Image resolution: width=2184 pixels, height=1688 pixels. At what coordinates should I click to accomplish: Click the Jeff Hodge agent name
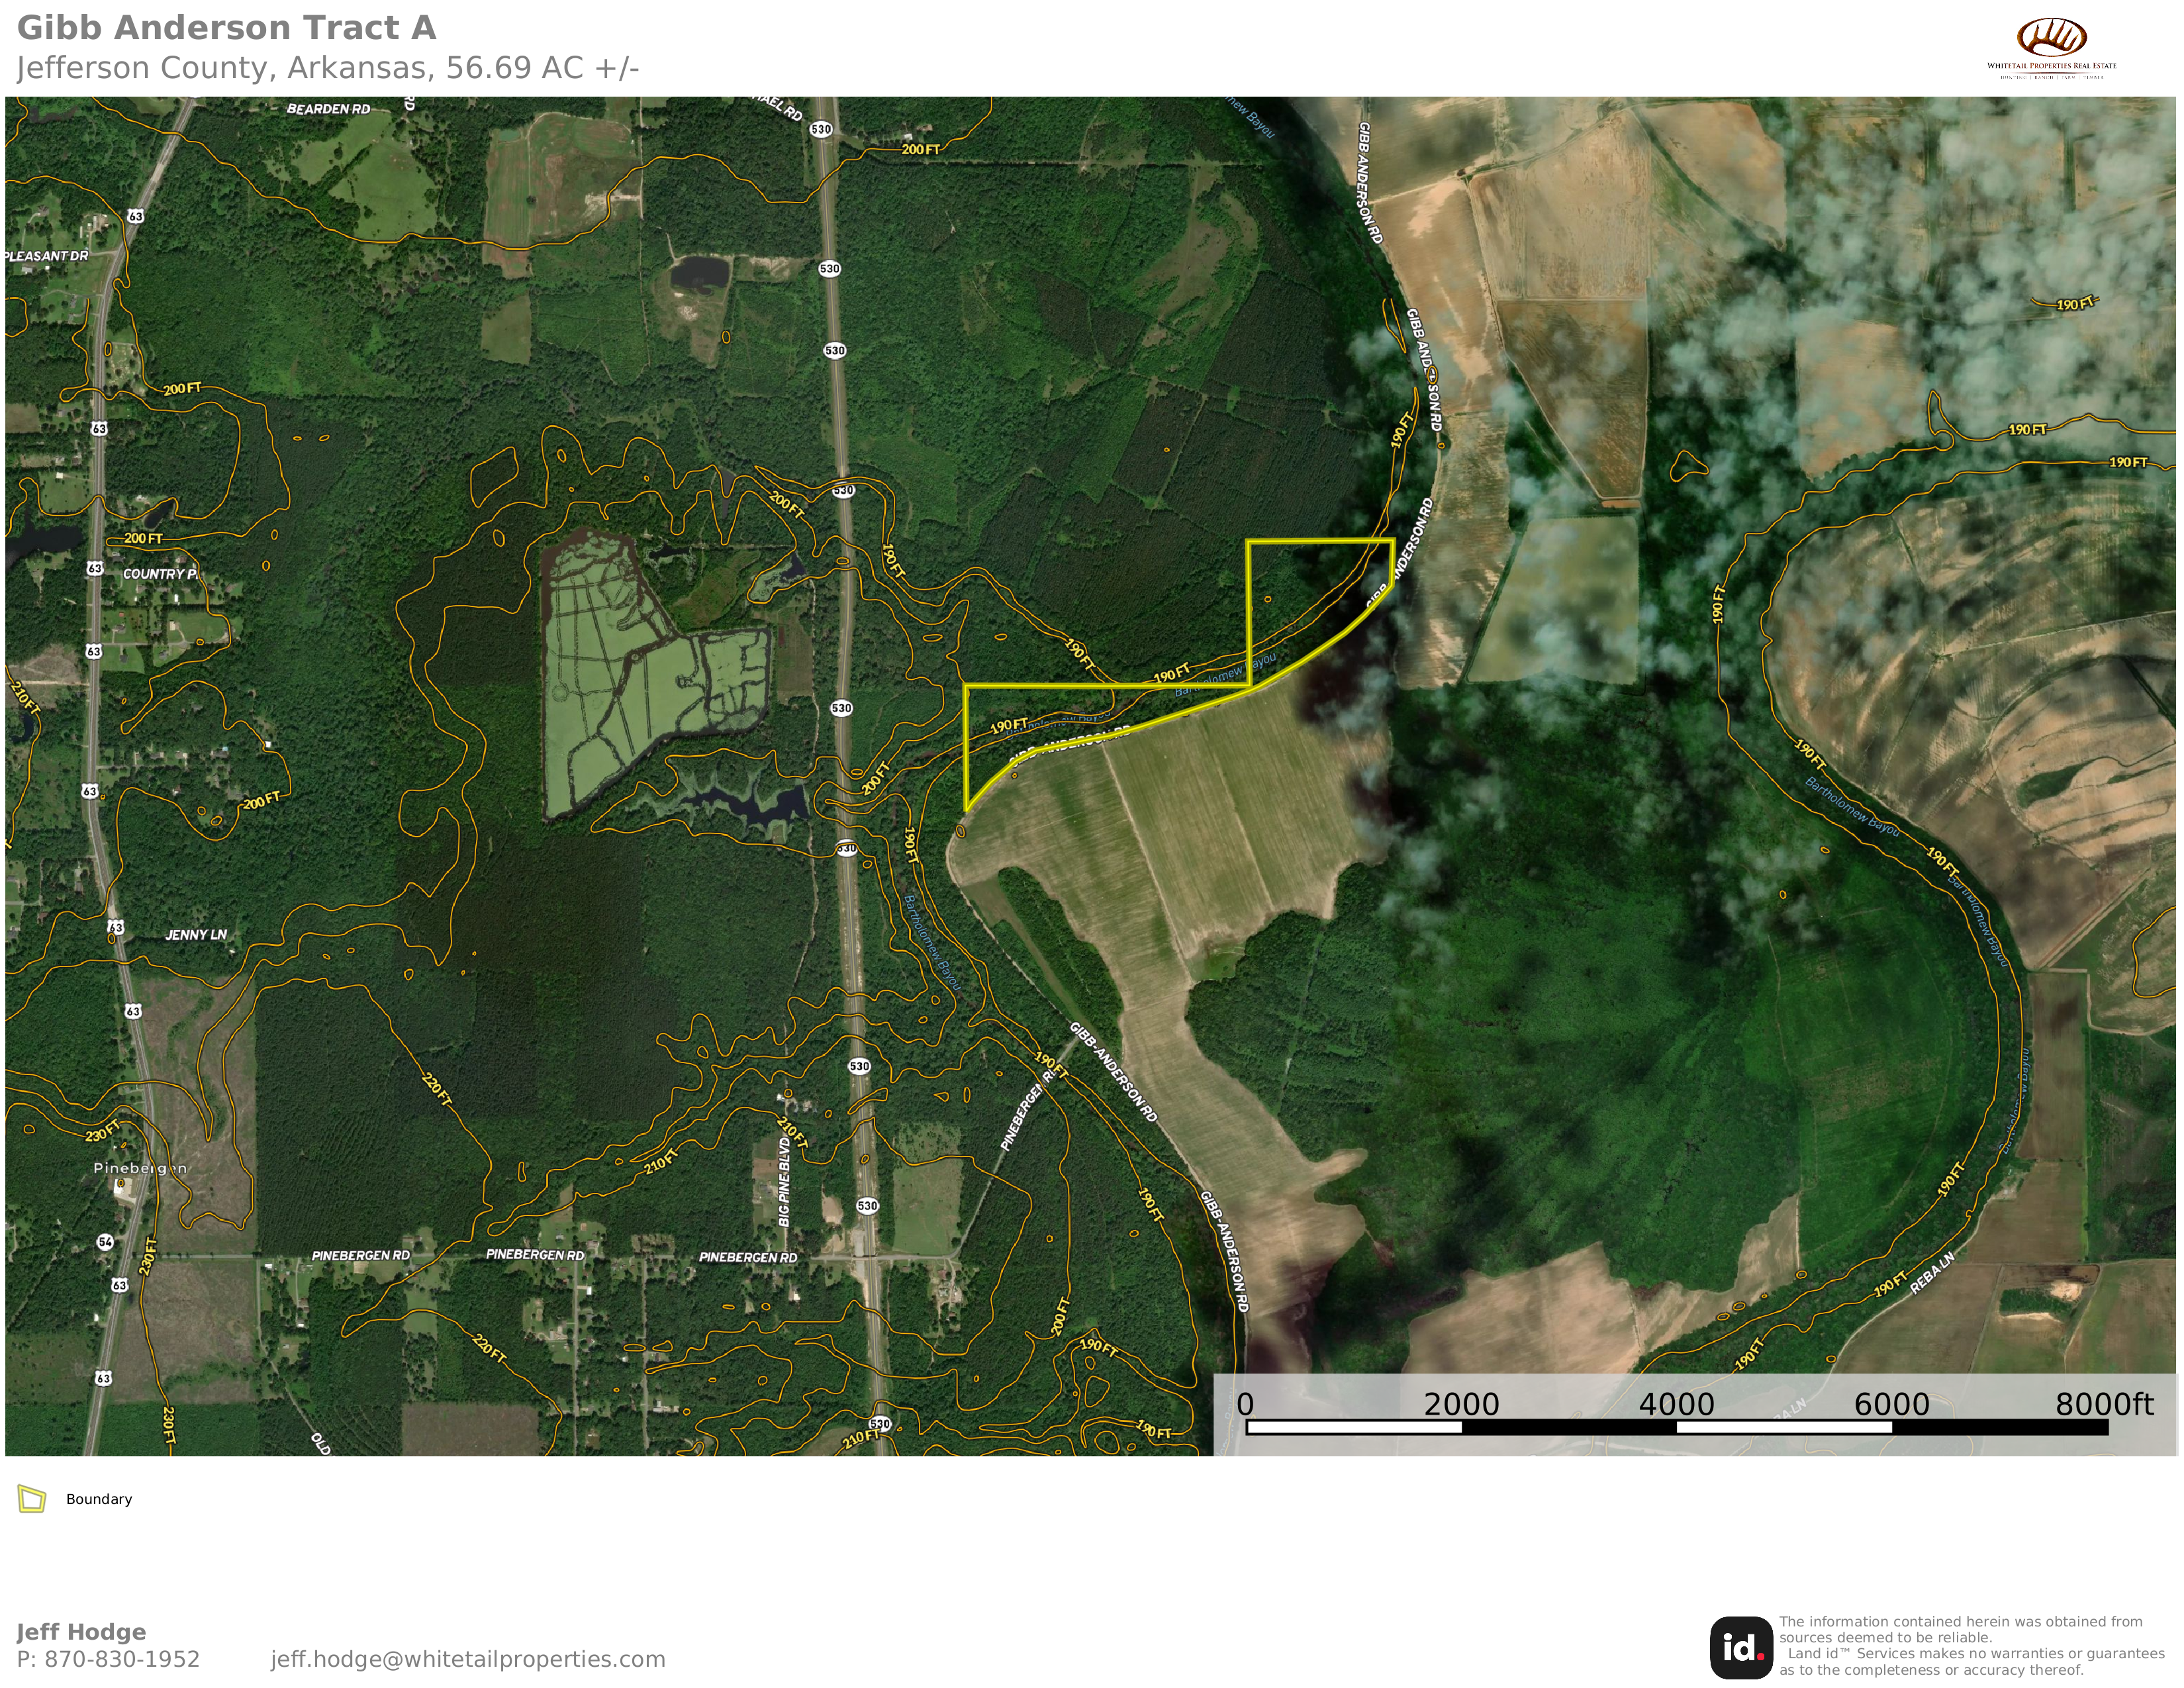(81, 1632)
